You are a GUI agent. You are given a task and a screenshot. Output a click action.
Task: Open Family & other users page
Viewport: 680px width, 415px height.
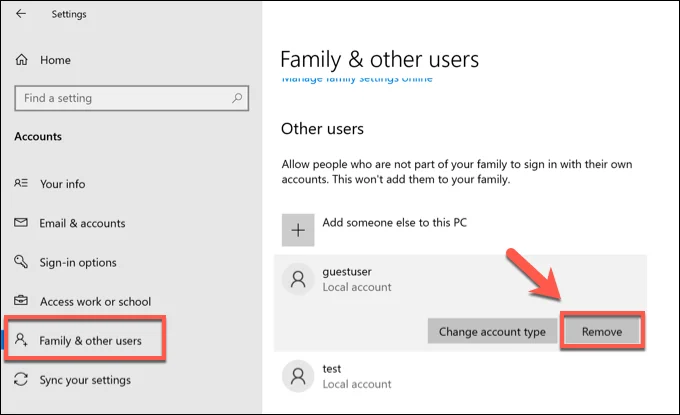(90, 341)
